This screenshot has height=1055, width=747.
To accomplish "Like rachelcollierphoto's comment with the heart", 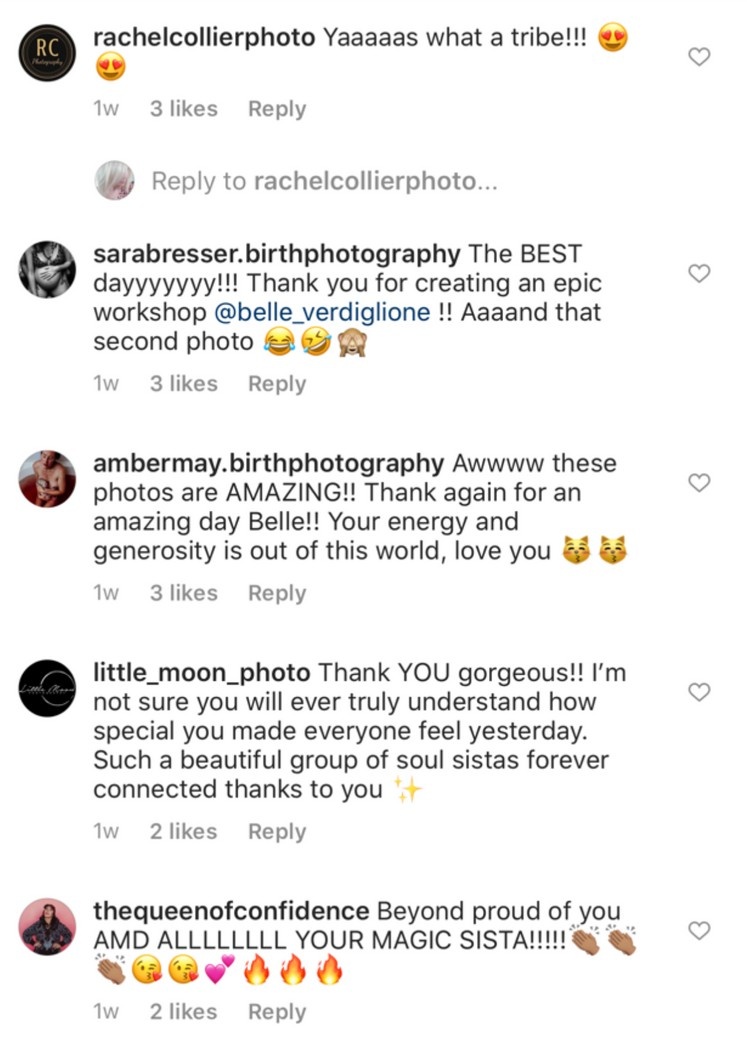I will (x=700, y=57).
